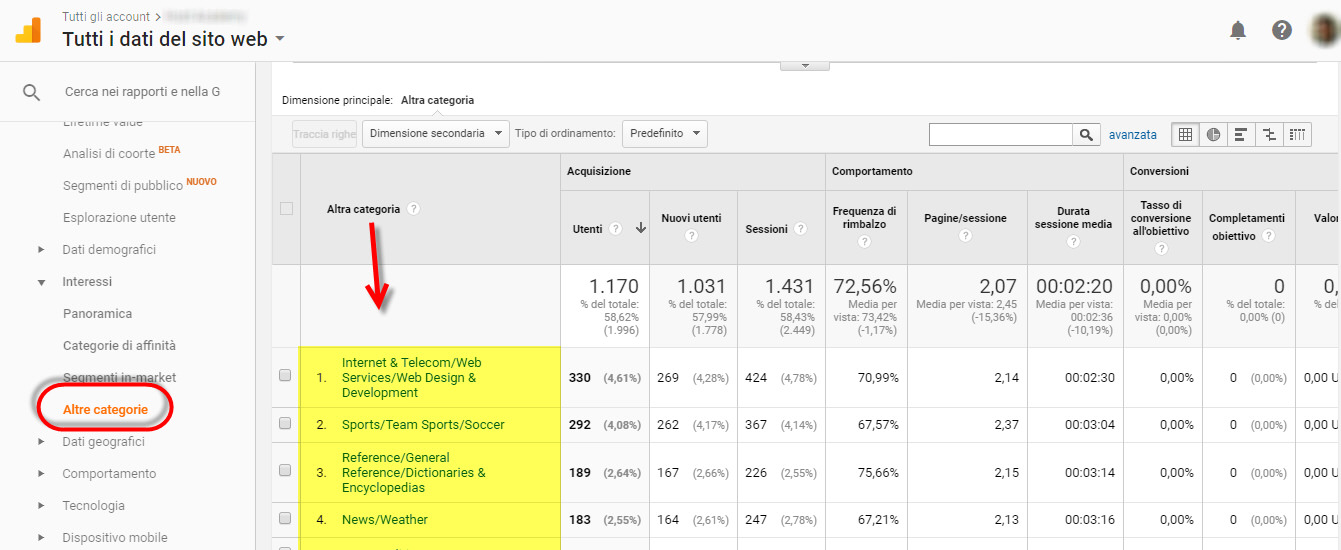1341x550 pixels.
Task: Open the help question mark icon
Action: pos(1282,30)
